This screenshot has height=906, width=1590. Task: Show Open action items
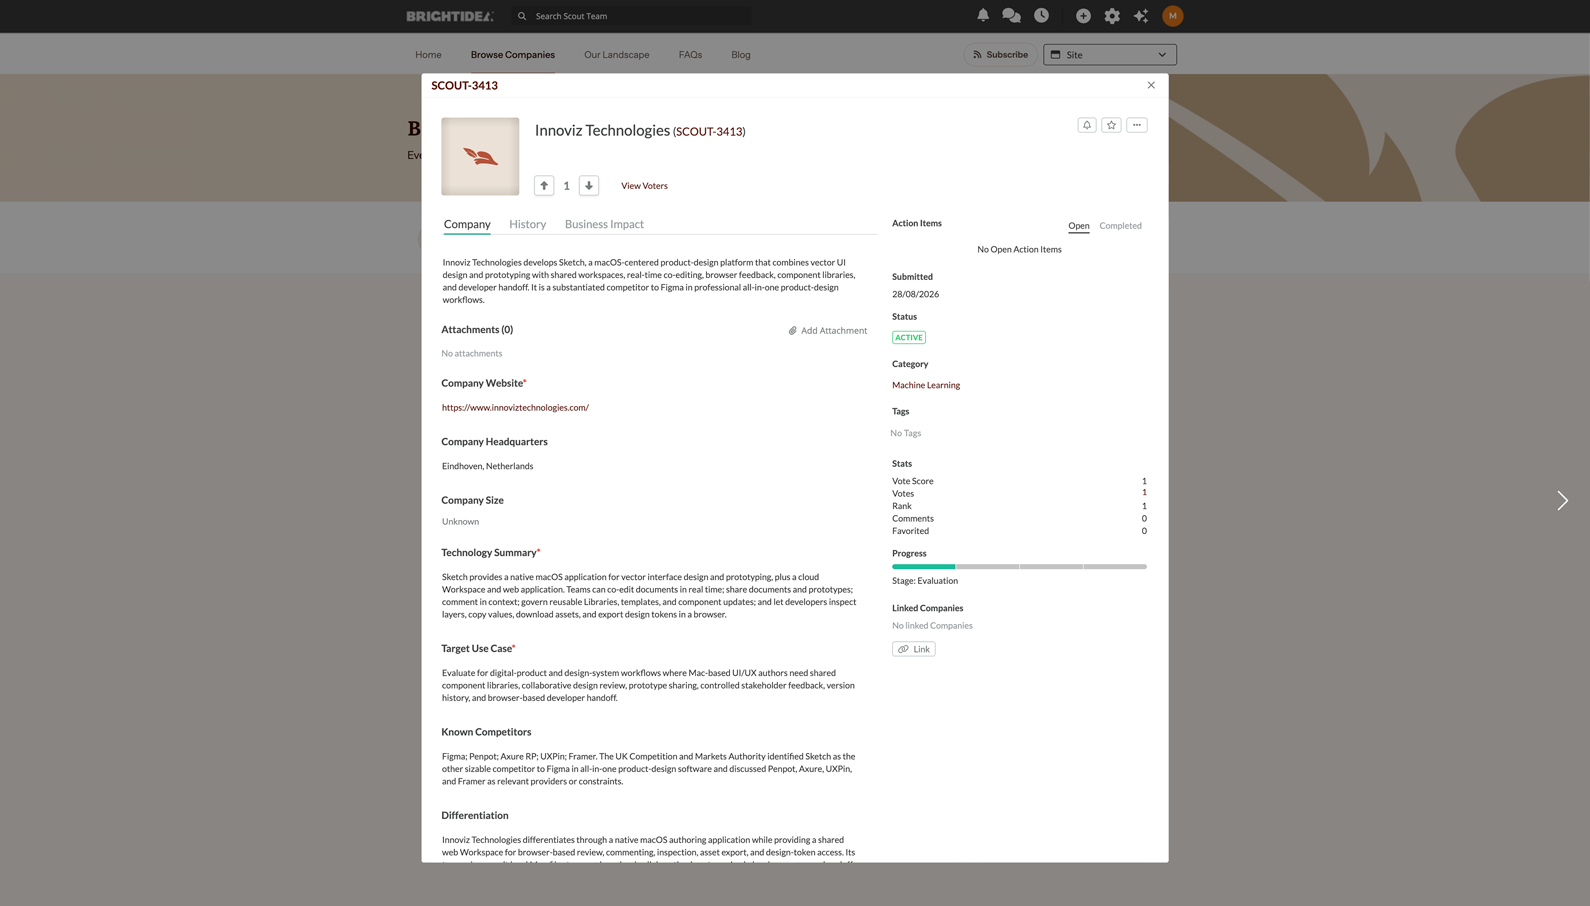(1079, 226)
